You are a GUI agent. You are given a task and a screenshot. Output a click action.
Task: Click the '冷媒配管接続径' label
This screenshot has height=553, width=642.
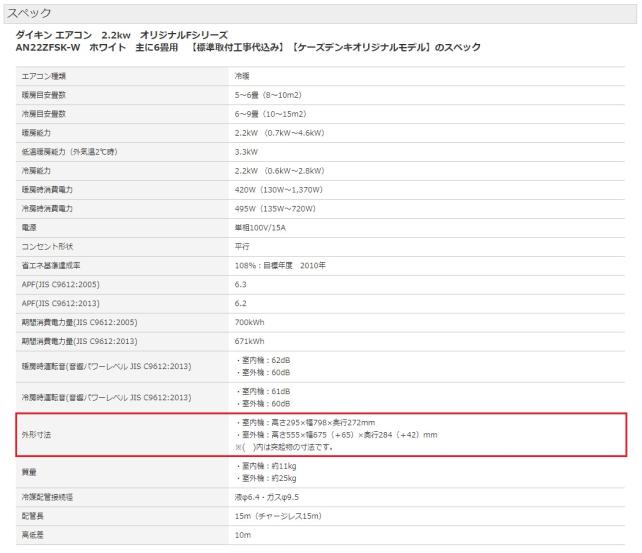[47, 497]
